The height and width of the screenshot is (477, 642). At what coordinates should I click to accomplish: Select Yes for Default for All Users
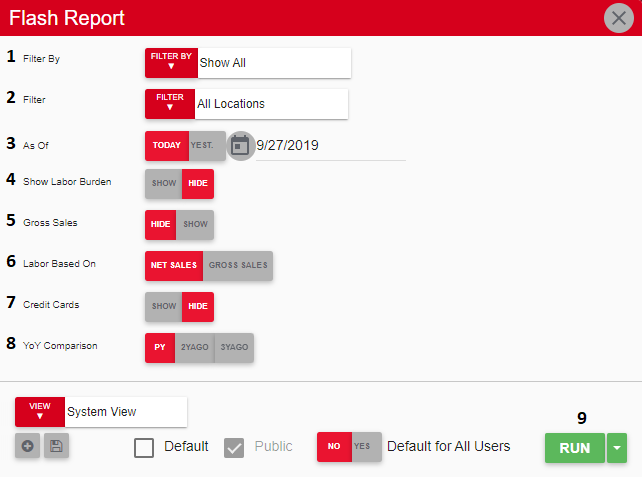366,447
